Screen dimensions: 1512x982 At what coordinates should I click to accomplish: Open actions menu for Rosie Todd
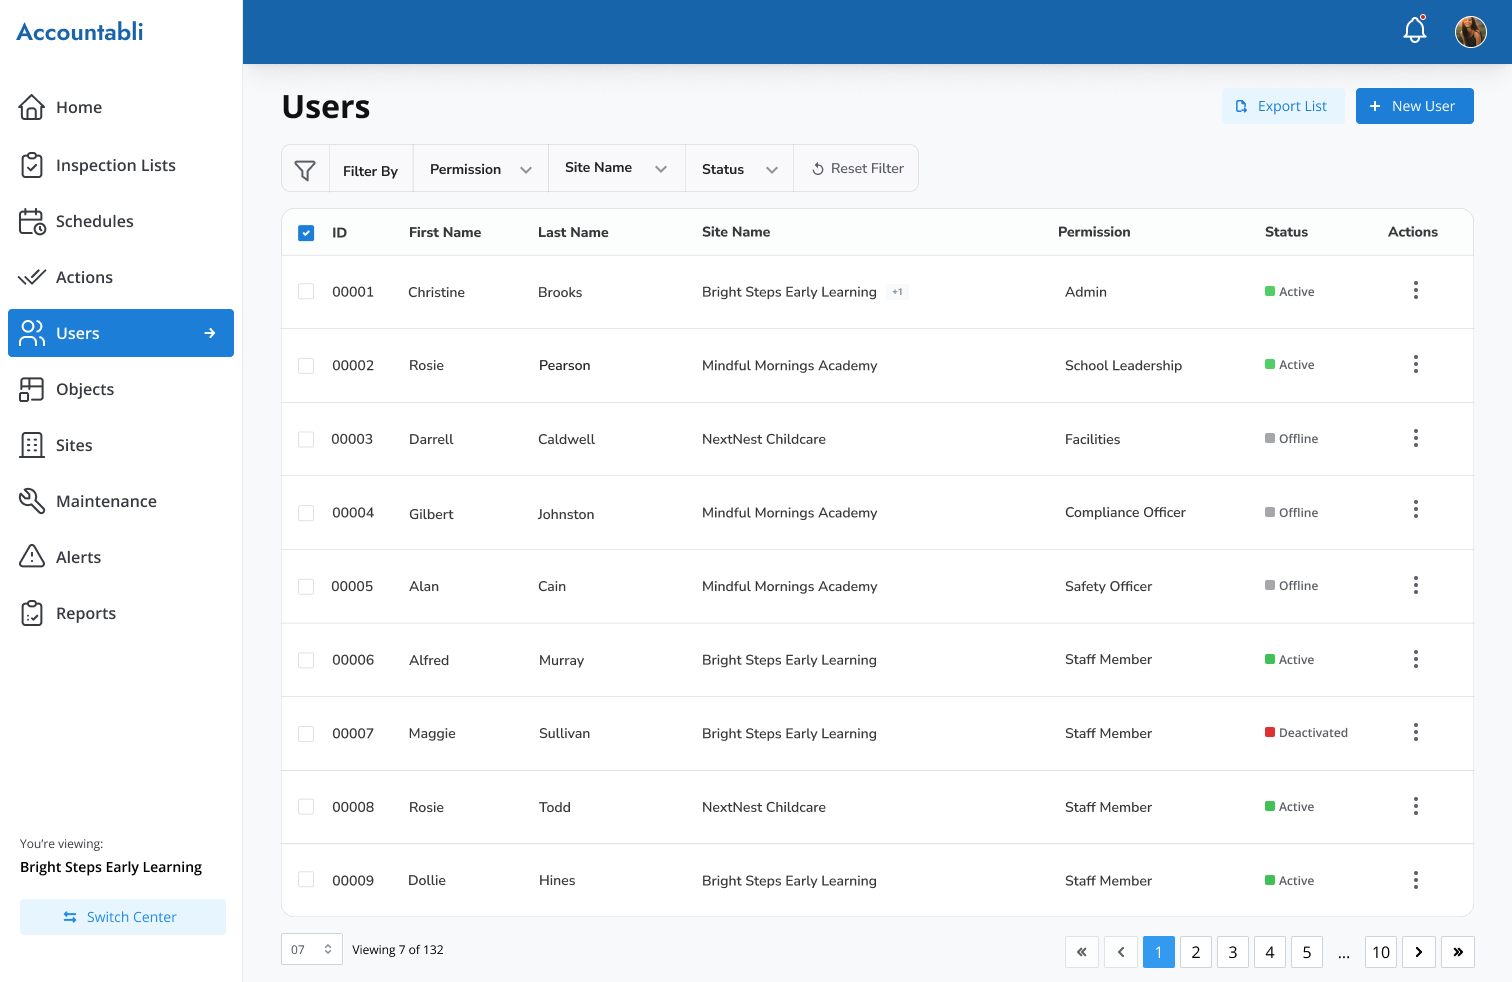[1416, 807]
